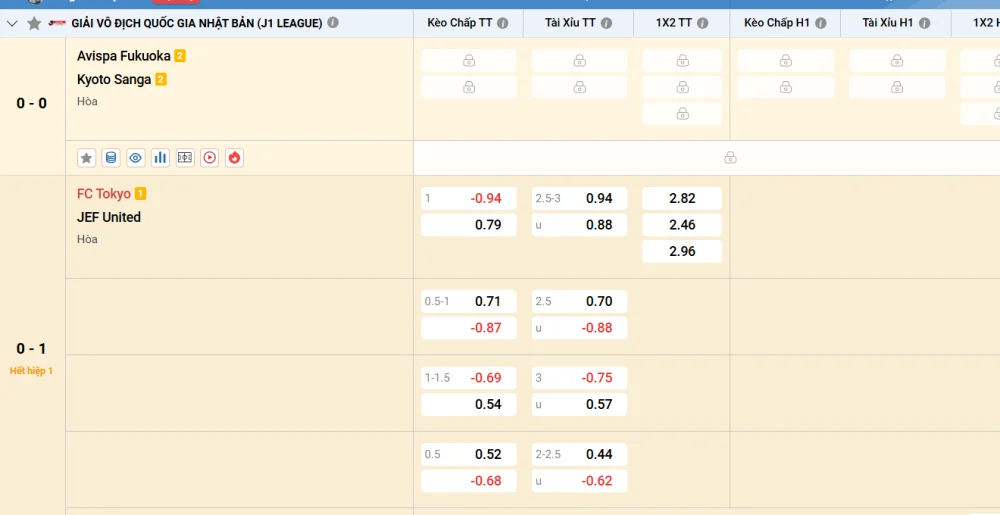Click the 0 - 0 score cell

(32, 103)
